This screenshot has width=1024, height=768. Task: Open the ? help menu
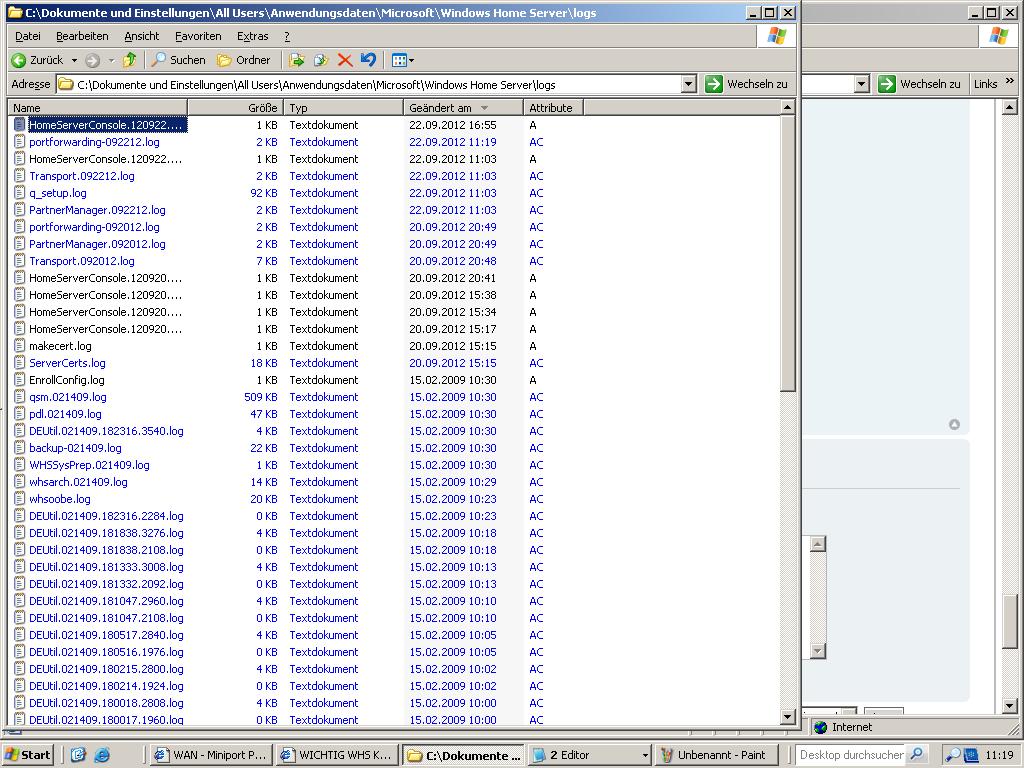click(287, 37)
